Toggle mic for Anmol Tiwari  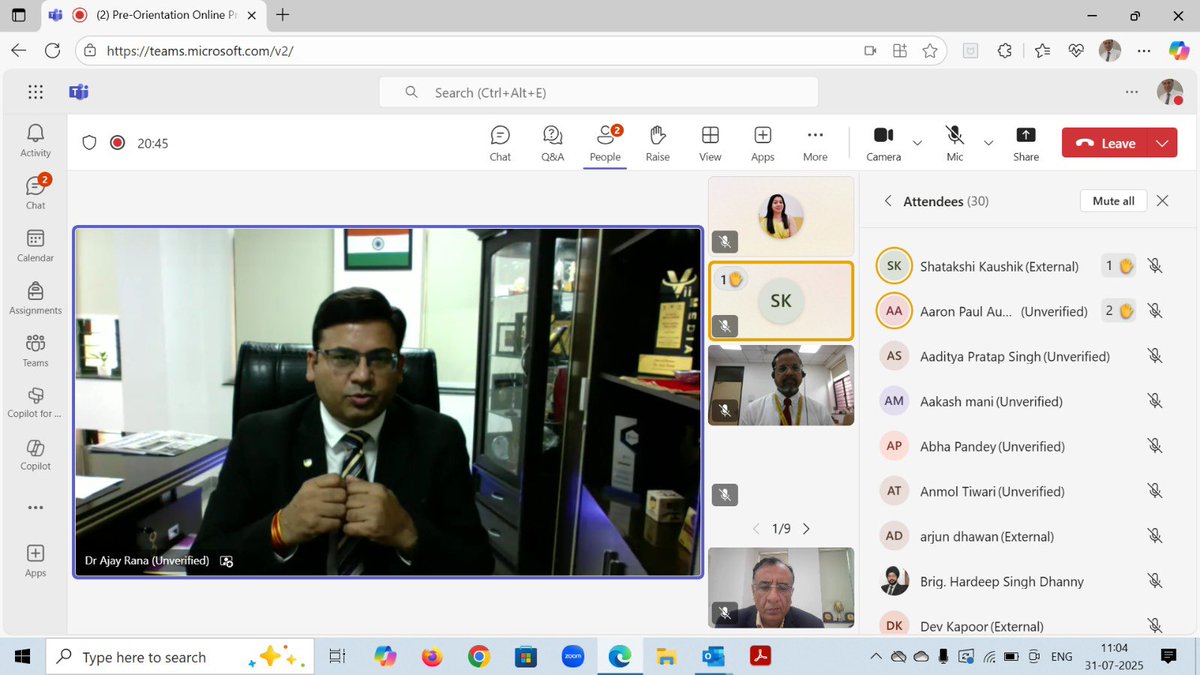click(x=1155, y=491)
